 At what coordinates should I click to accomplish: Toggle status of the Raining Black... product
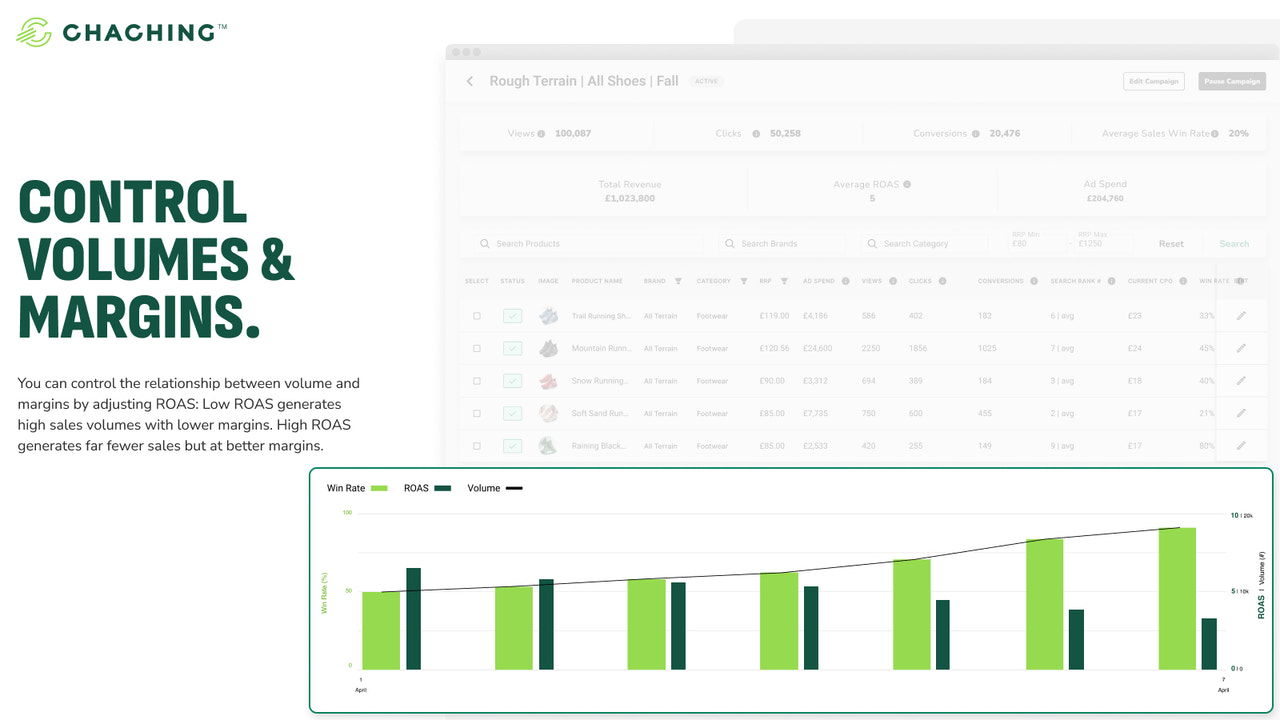pos(512,446)
